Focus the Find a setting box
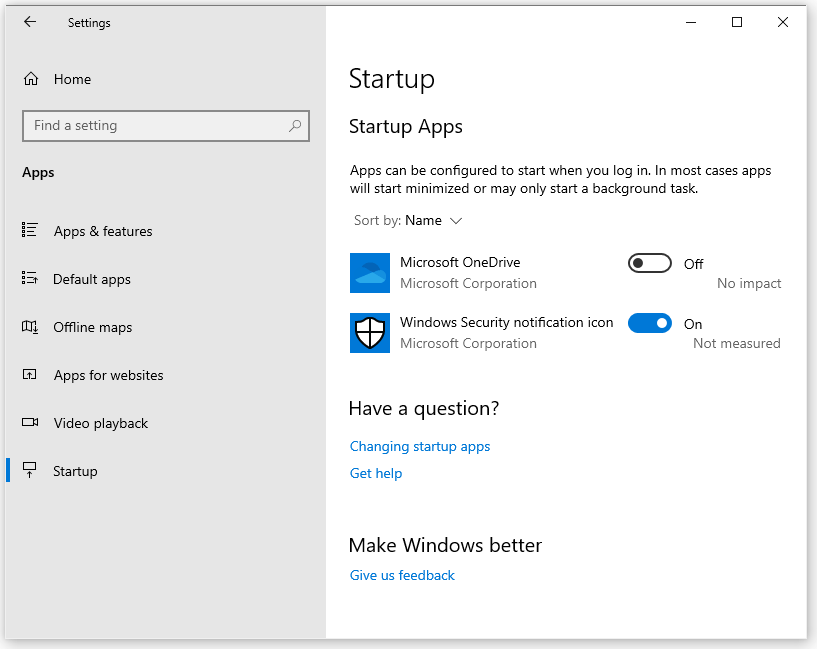The height and width of the screenshot is (649, 817). pos(166,126)
